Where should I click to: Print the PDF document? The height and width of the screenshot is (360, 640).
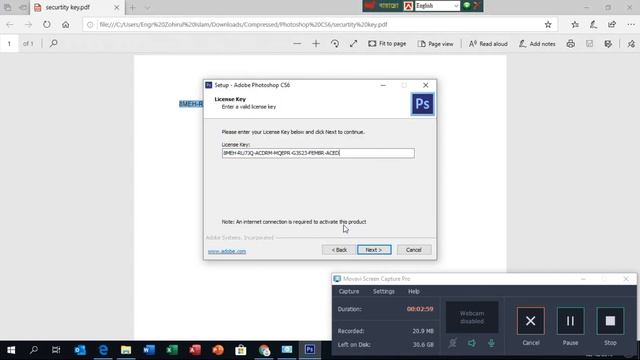pyautogui.click(x=571, y=43)
